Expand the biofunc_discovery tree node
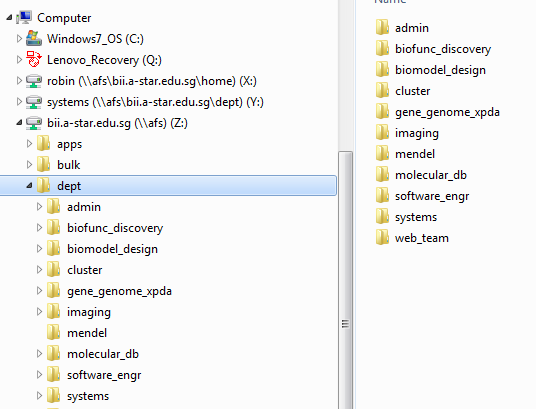 click(39, 227)
